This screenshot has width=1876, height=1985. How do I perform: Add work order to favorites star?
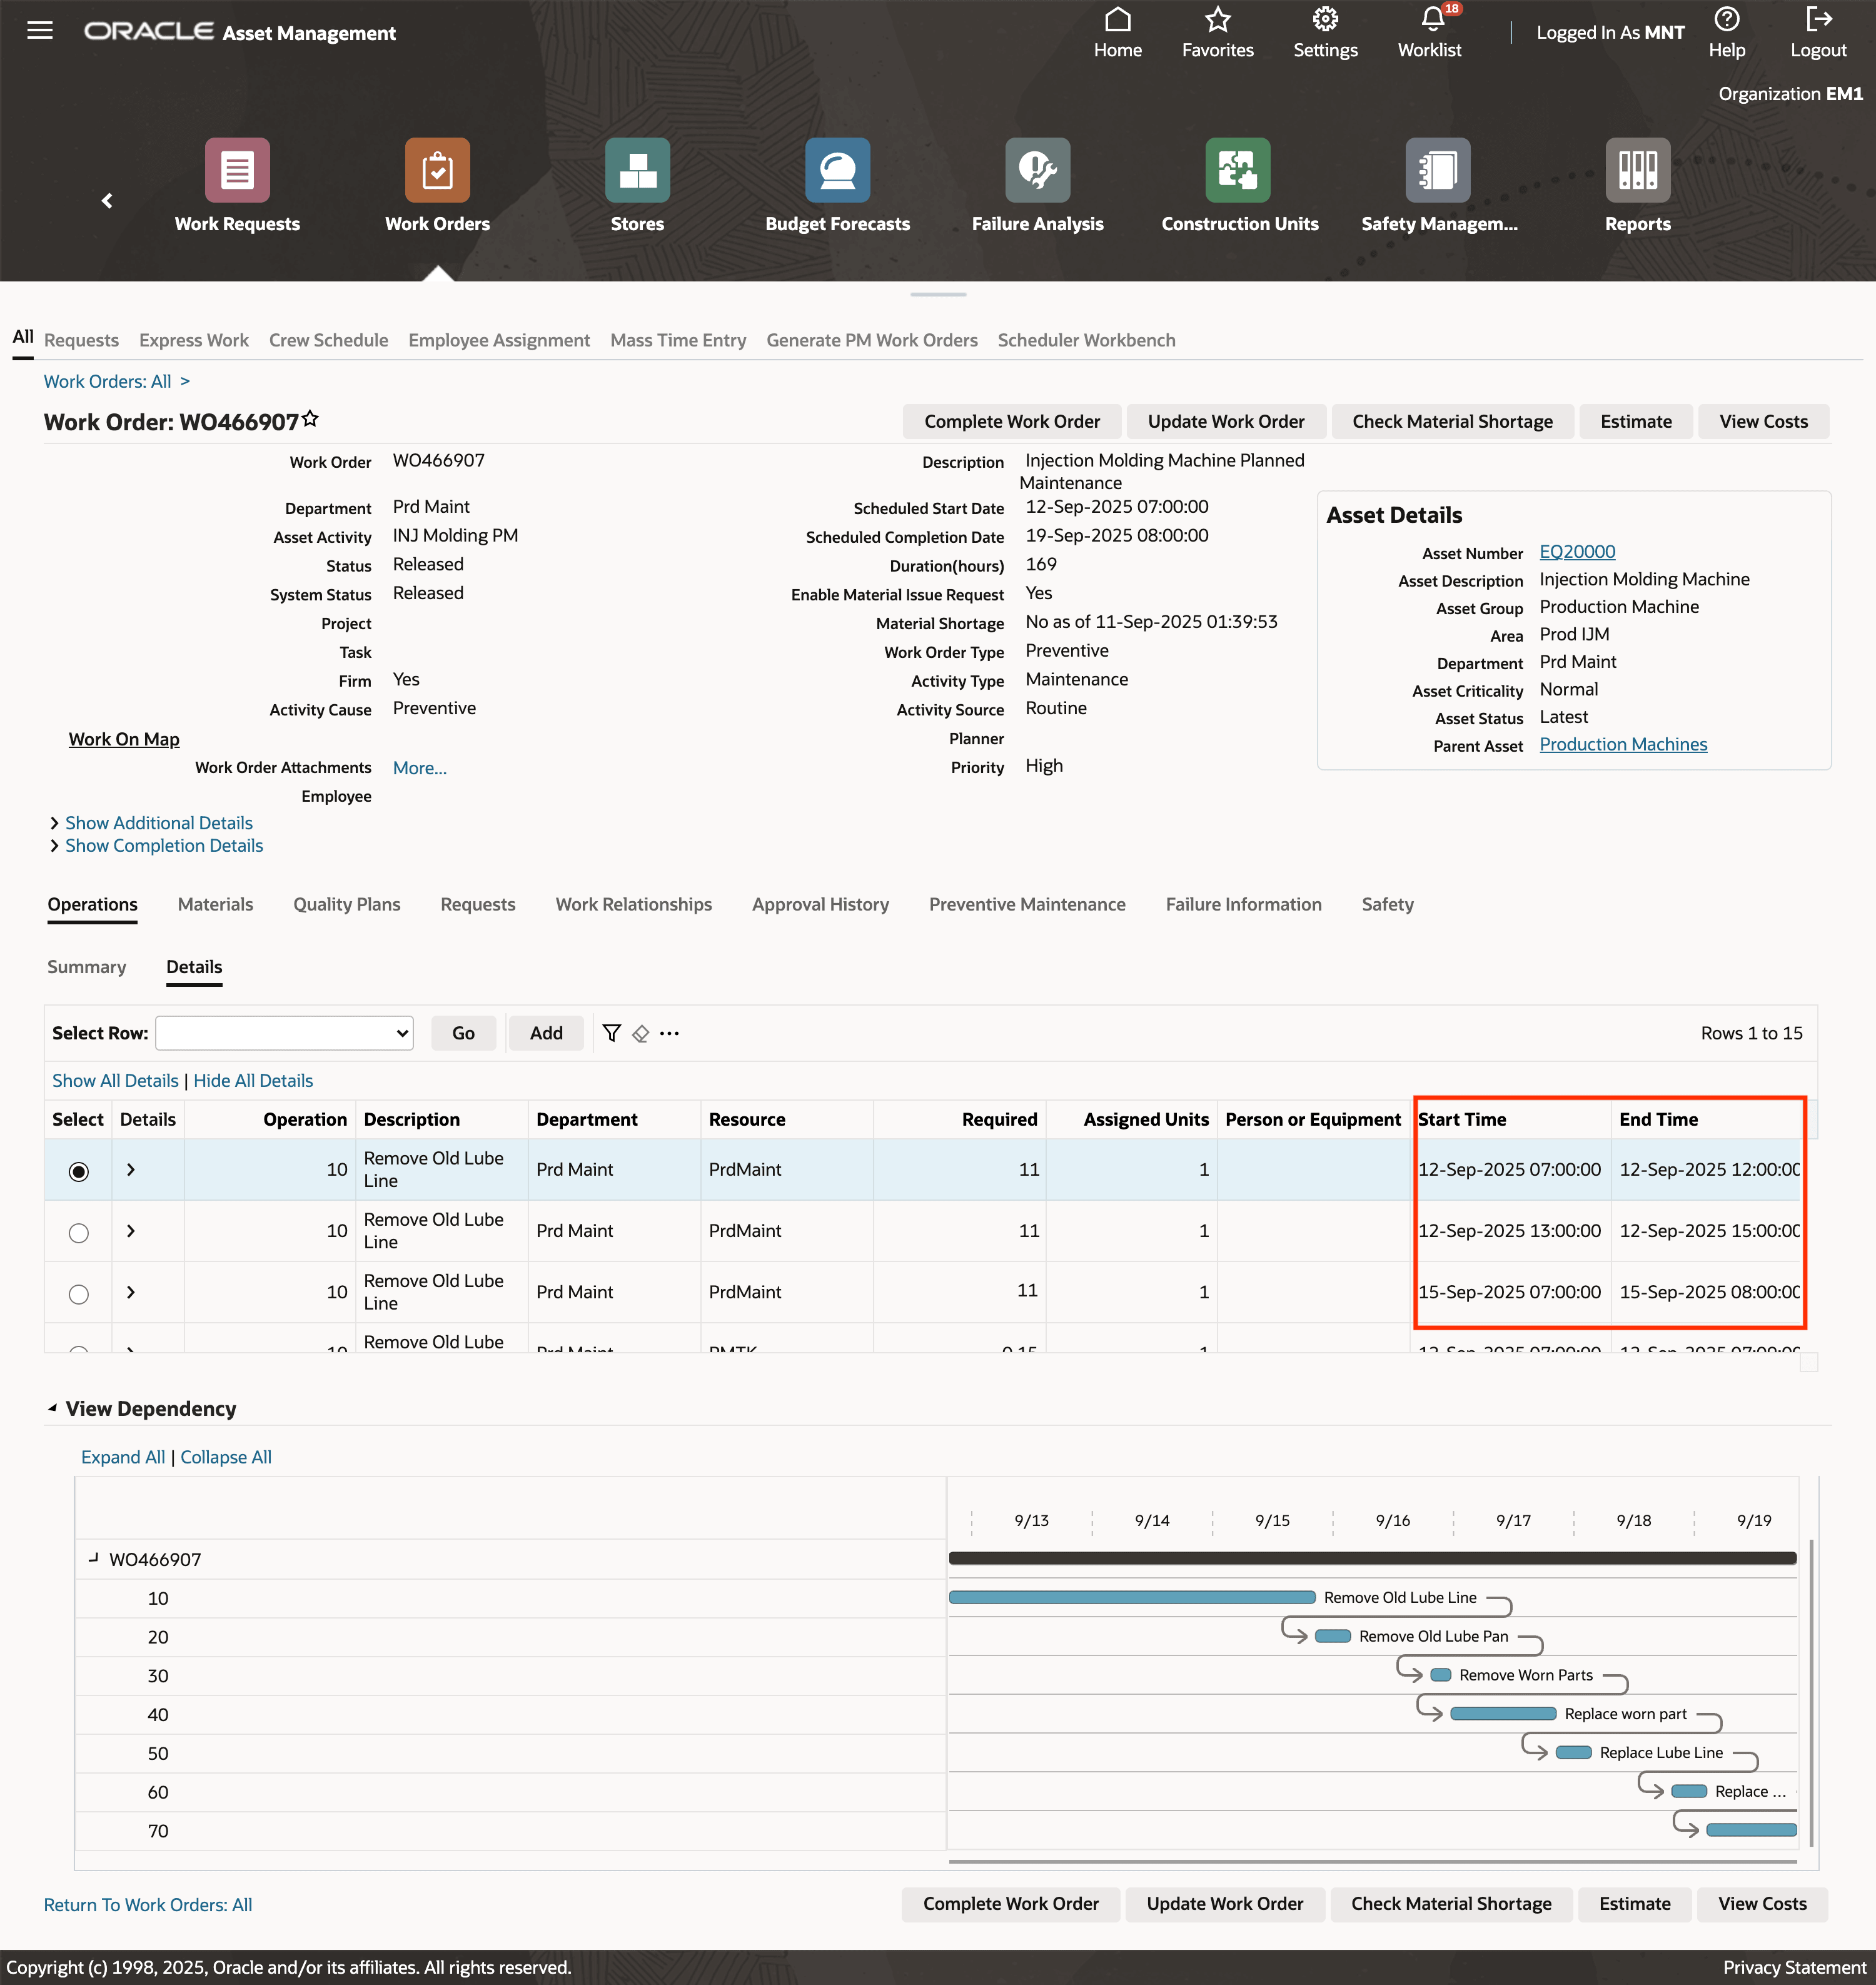click(x=311, y=418)
